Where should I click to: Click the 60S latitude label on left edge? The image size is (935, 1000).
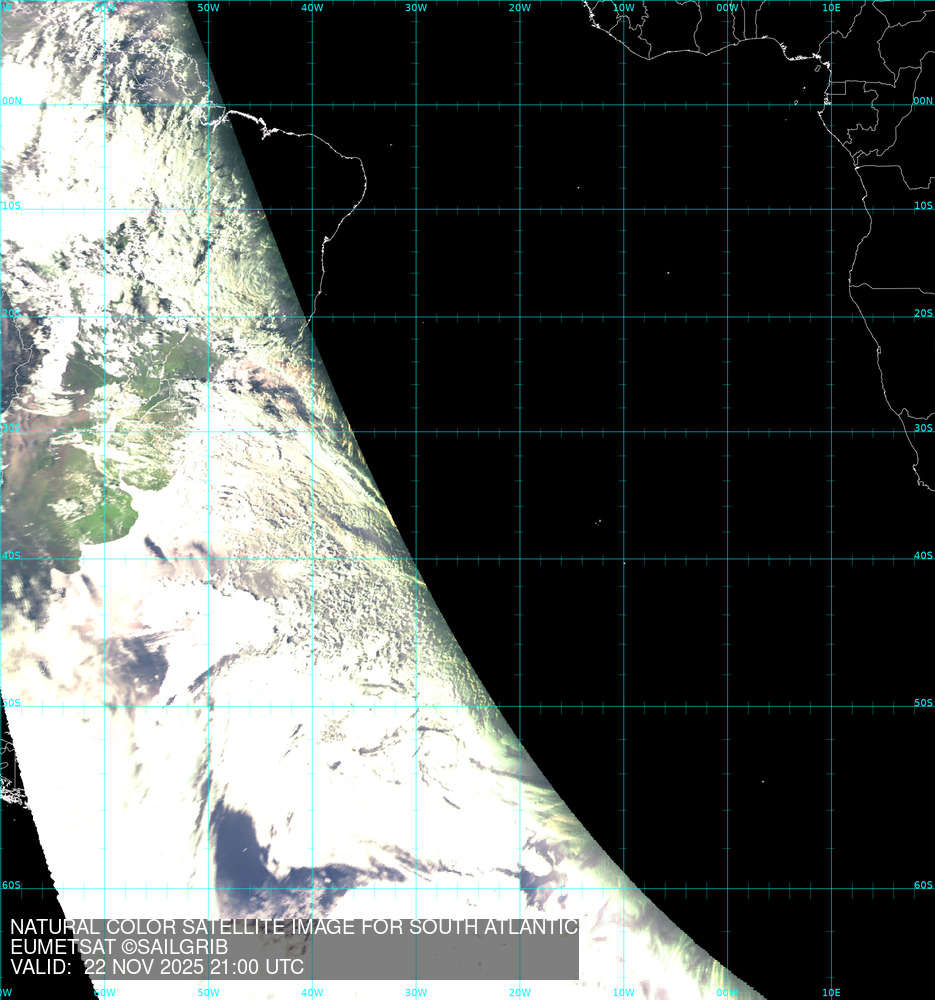(12, 885)
